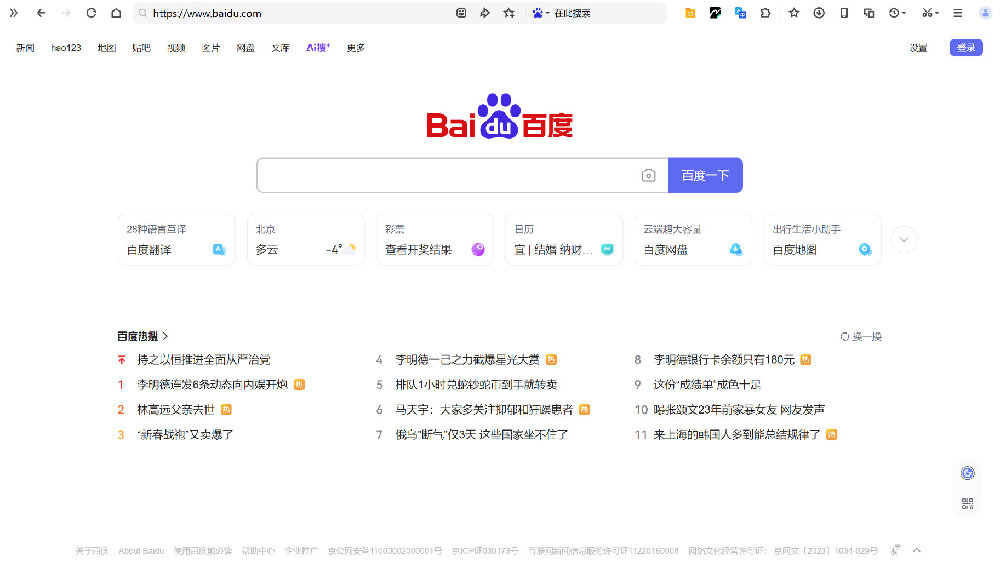Viewport: 1000px width, 562px height.
Task: Open hot search 这份“成绩单”成色十足
Action: coord(707,385)
